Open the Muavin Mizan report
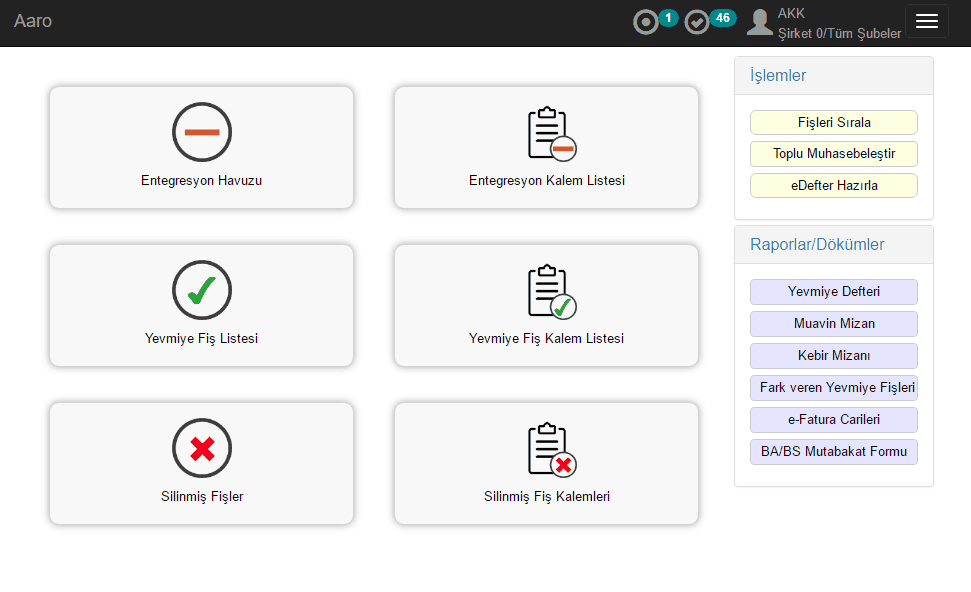This screenshot has height=592, width=971. [x=833, y=324]
